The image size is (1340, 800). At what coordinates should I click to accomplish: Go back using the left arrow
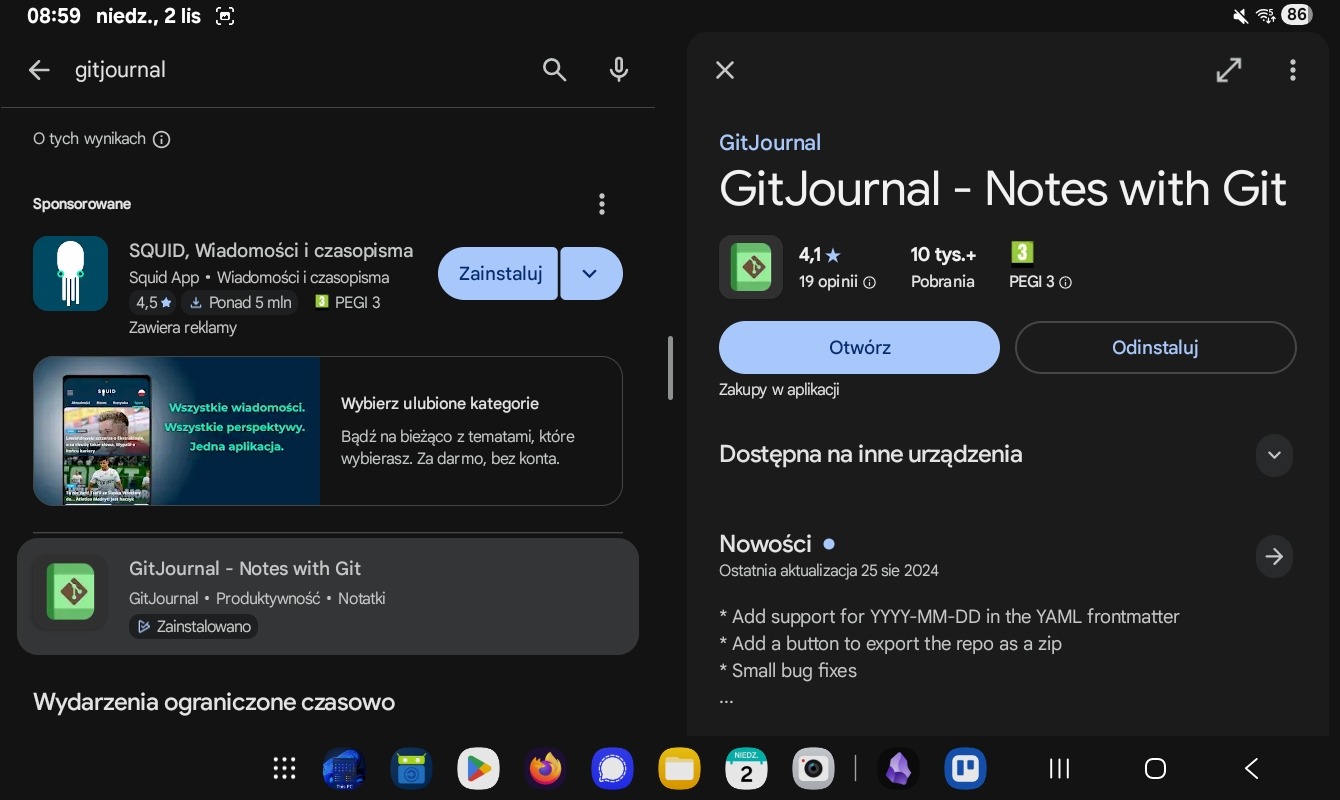coord(39,69)
